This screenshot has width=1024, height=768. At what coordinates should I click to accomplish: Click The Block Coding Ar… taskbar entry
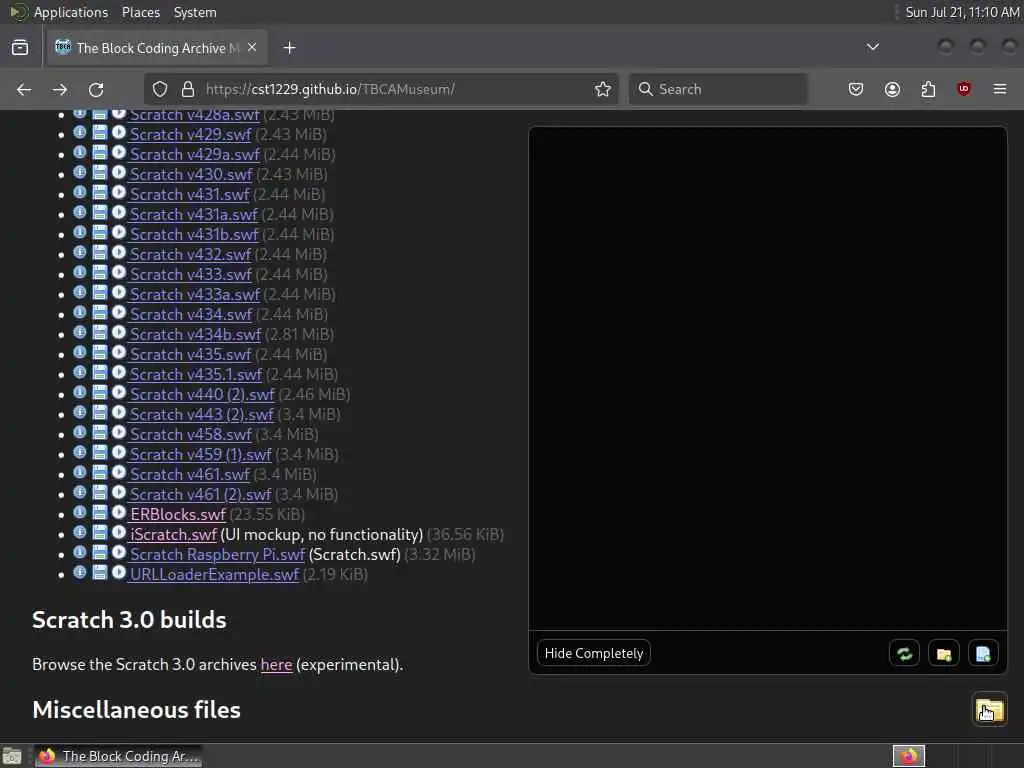pos(118,756)
